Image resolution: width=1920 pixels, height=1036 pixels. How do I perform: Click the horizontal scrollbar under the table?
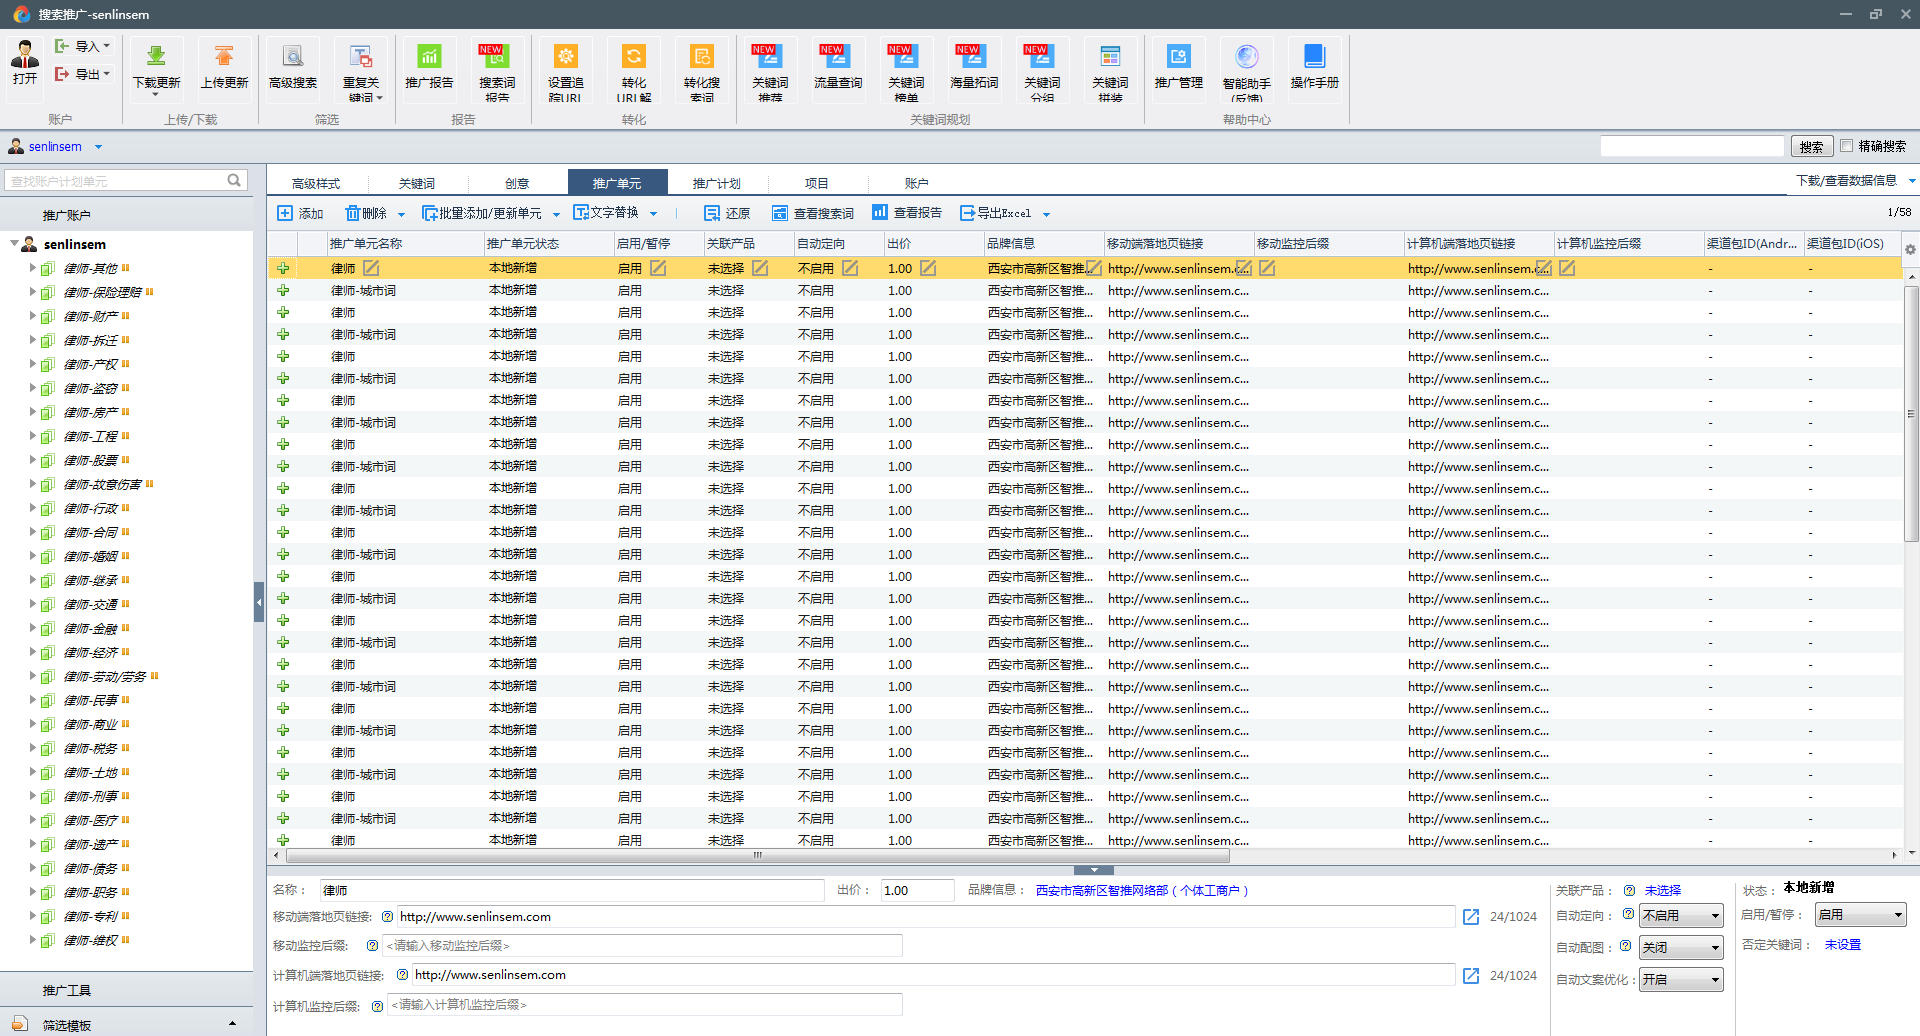point(757,856)
